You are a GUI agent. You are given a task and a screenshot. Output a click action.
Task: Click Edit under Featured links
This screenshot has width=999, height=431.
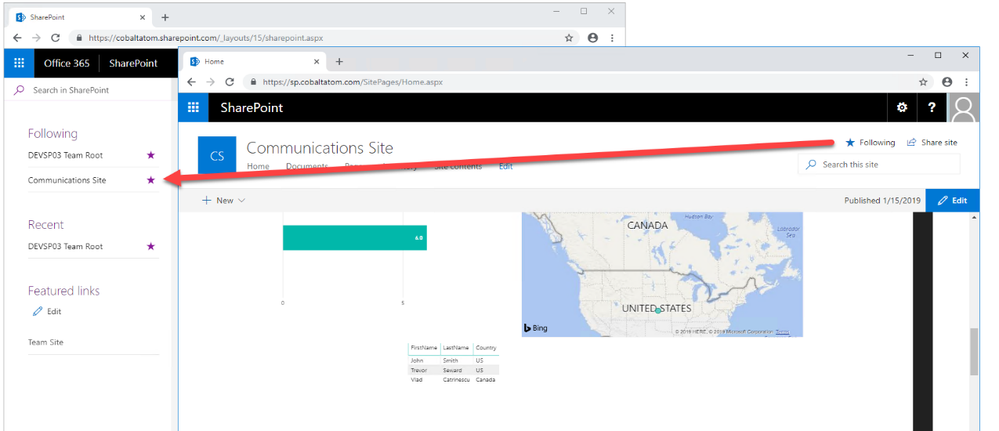[x=47, y=312]
